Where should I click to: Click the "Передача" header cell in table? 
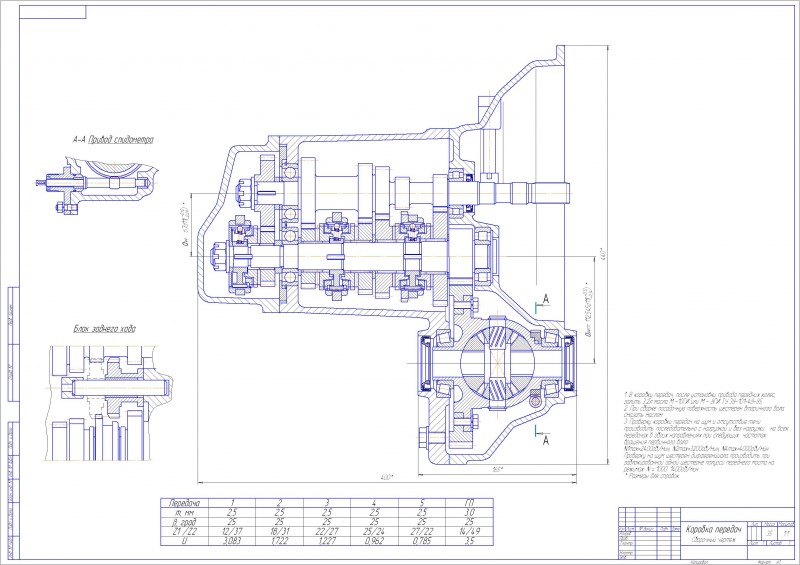(x=184, y=503)
